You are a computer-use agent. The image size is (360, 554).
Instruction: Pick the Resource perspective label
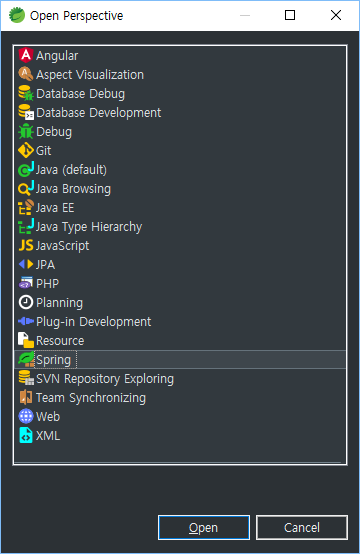pos(60,341)
